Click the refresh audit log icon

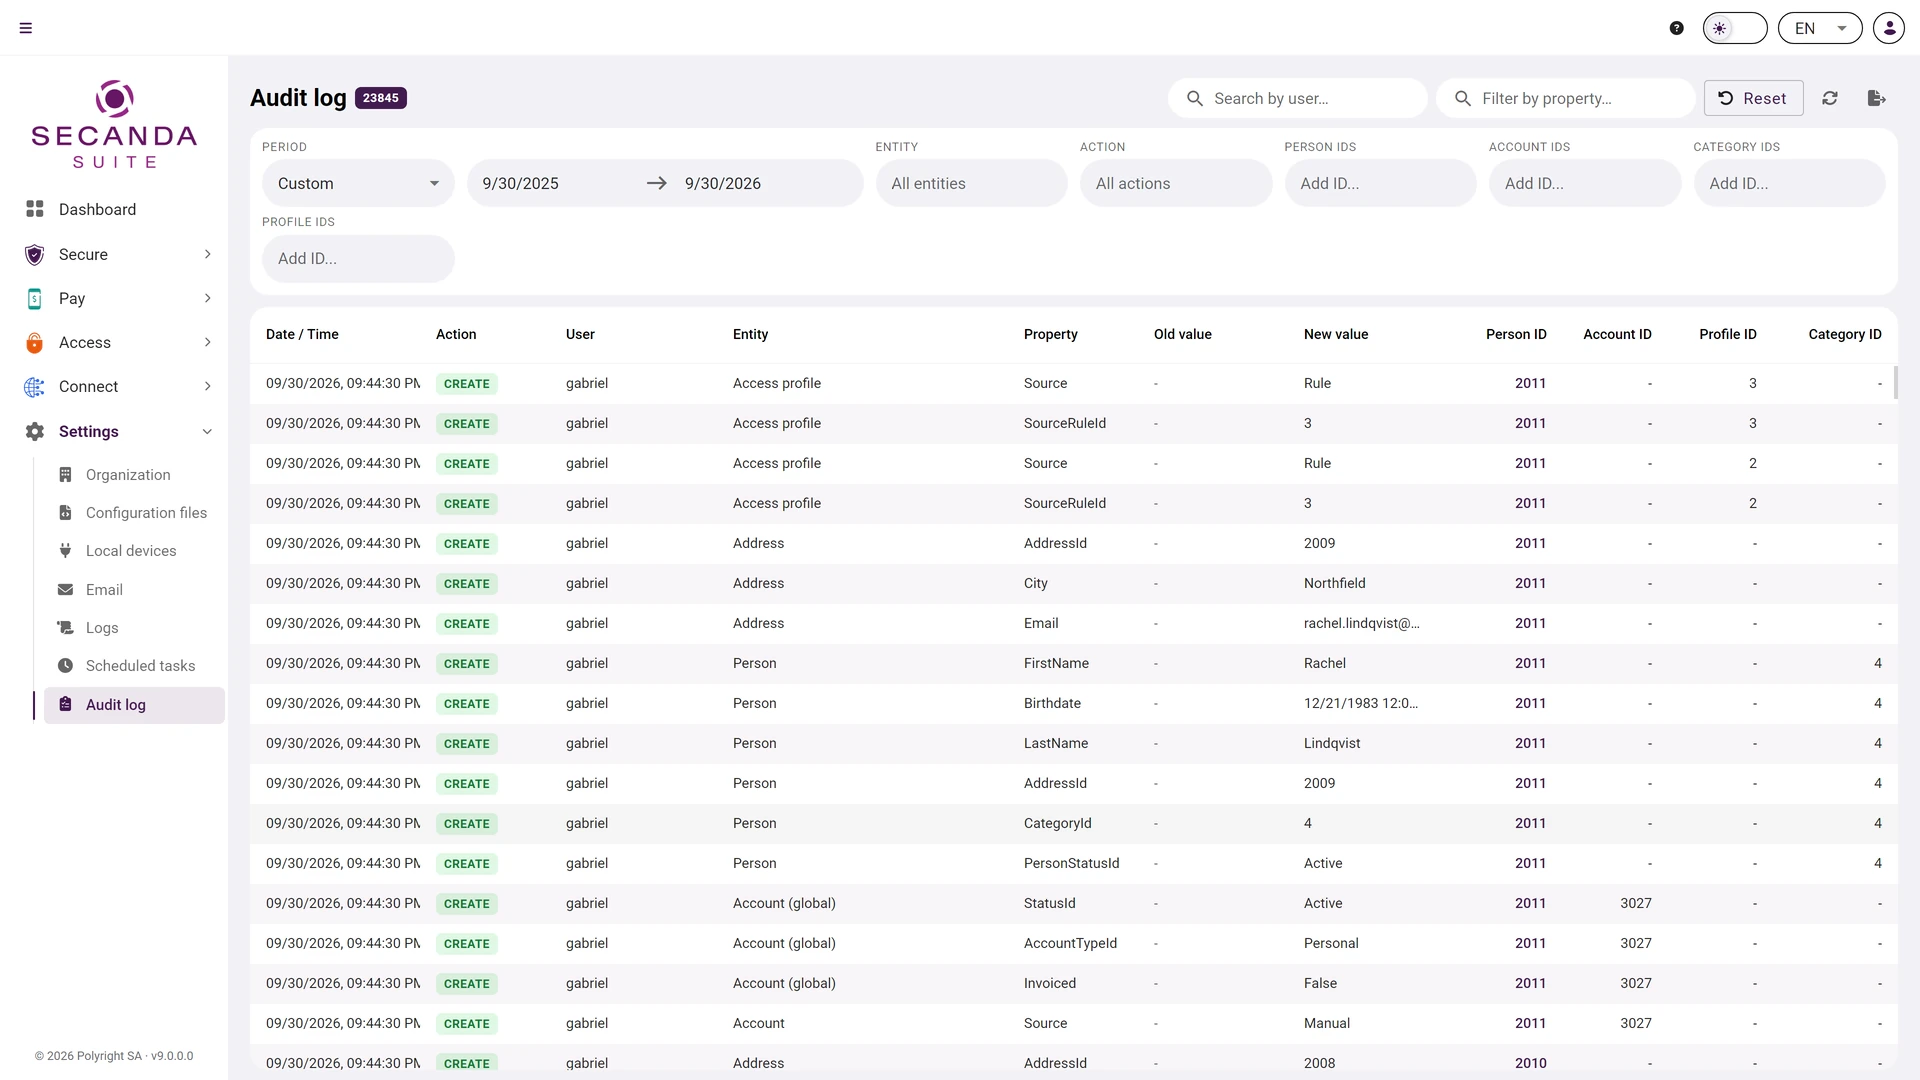tap(1830, 98)
